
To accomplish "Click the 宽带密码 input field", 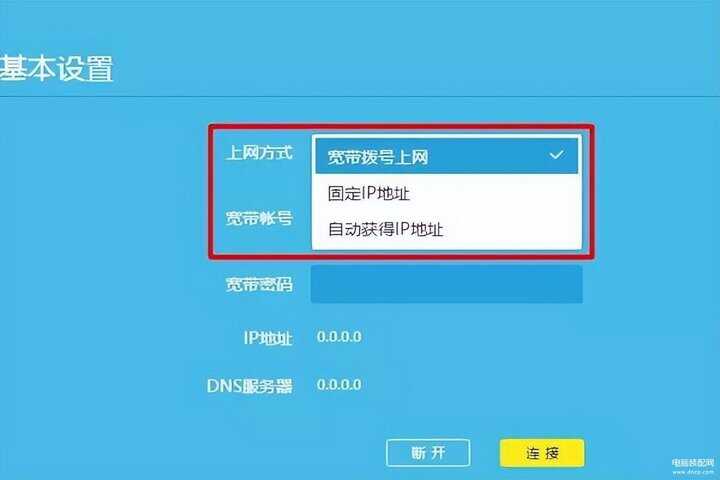I will coord(446,284).
